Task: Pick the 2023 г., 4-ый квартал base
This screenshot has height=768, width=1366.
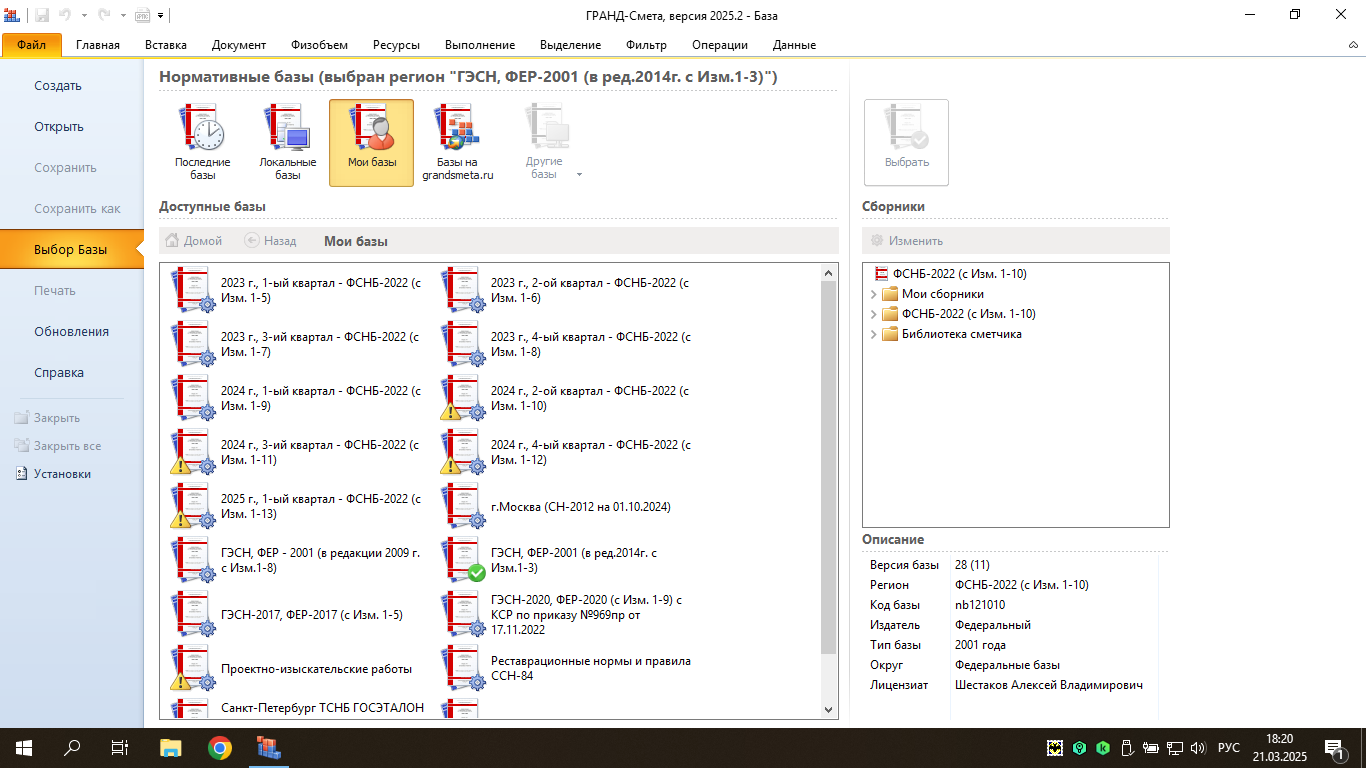Action: pos(567,344)
